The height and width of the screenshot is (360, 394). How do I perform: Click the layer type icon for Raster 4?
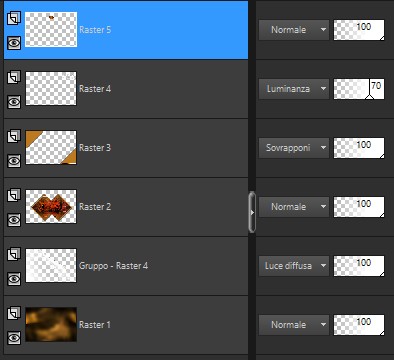14,77
